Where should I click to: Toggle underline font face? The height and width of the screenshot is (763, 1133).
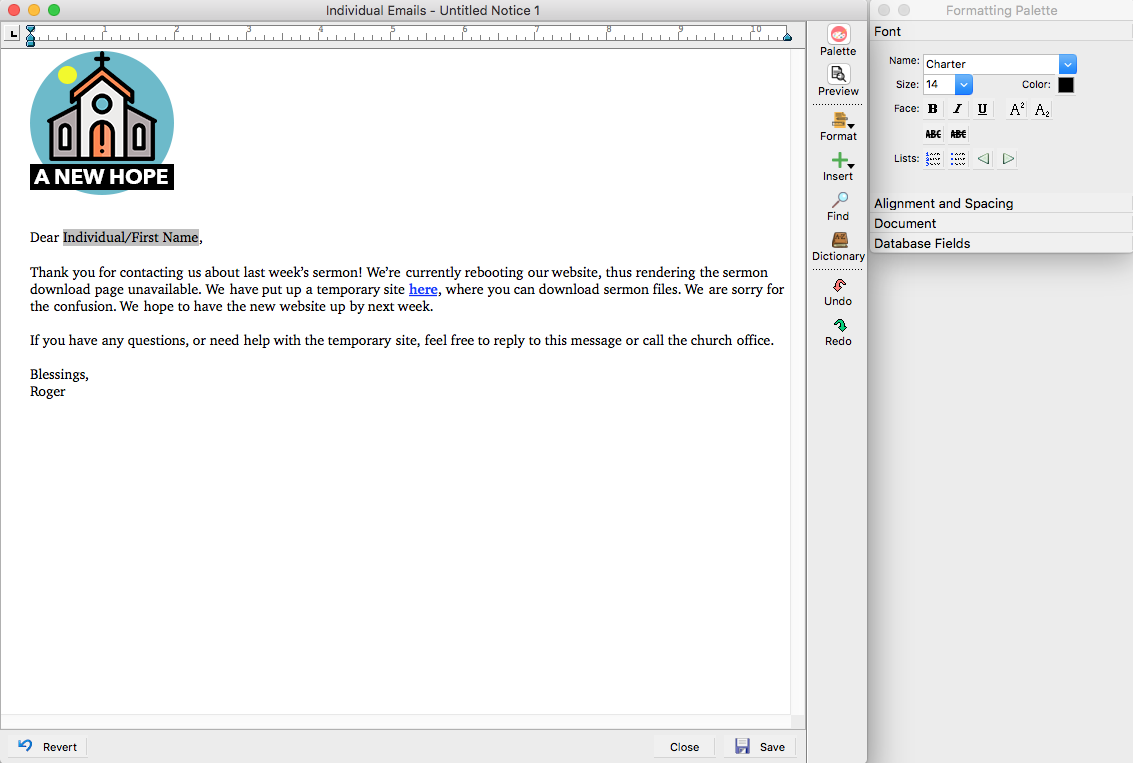pyautogui.click(x=982, y=109)
